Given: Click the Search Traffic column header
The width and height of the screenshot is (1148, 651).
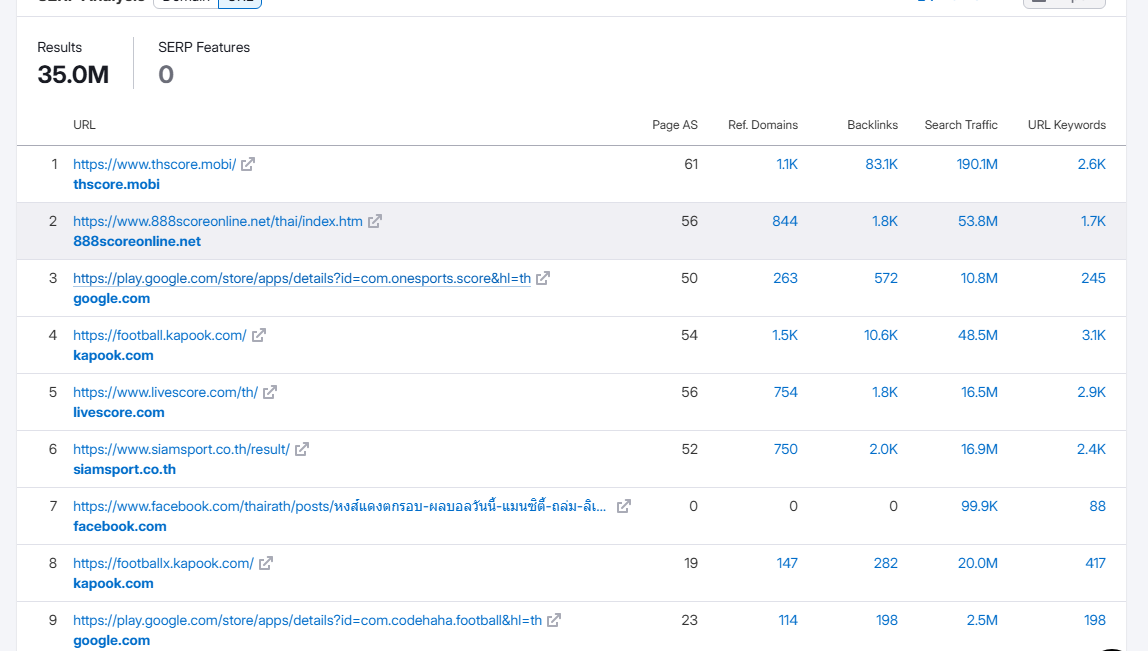Looking at the screenshot, I should [961, 125].
